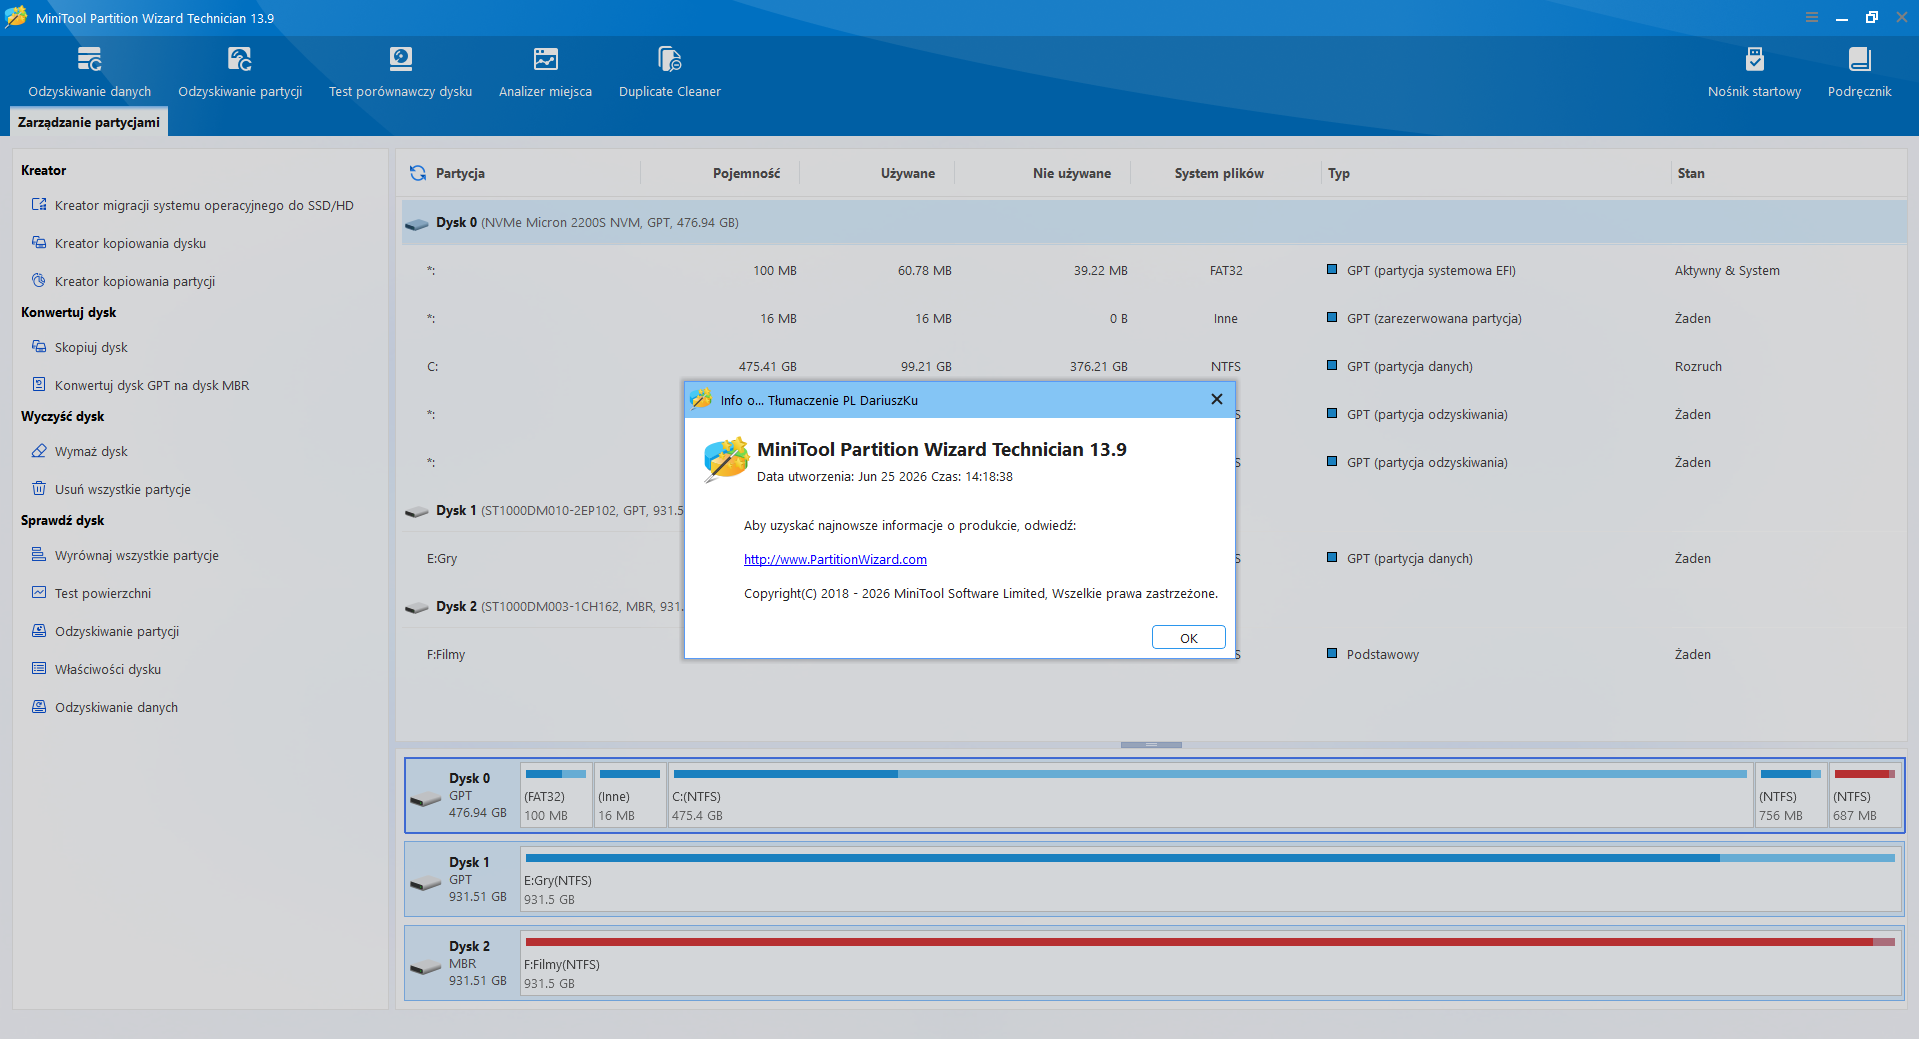Click the splitter handle above disk map
The image size is (1919, 1039).
[x=1151, y=745]
